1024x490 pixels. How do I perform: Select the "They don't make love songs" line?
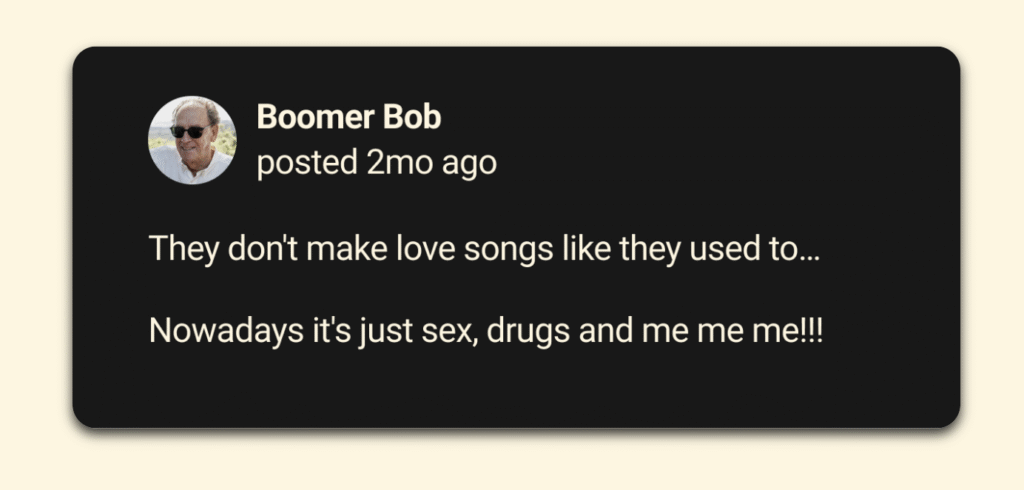[484, 248]
